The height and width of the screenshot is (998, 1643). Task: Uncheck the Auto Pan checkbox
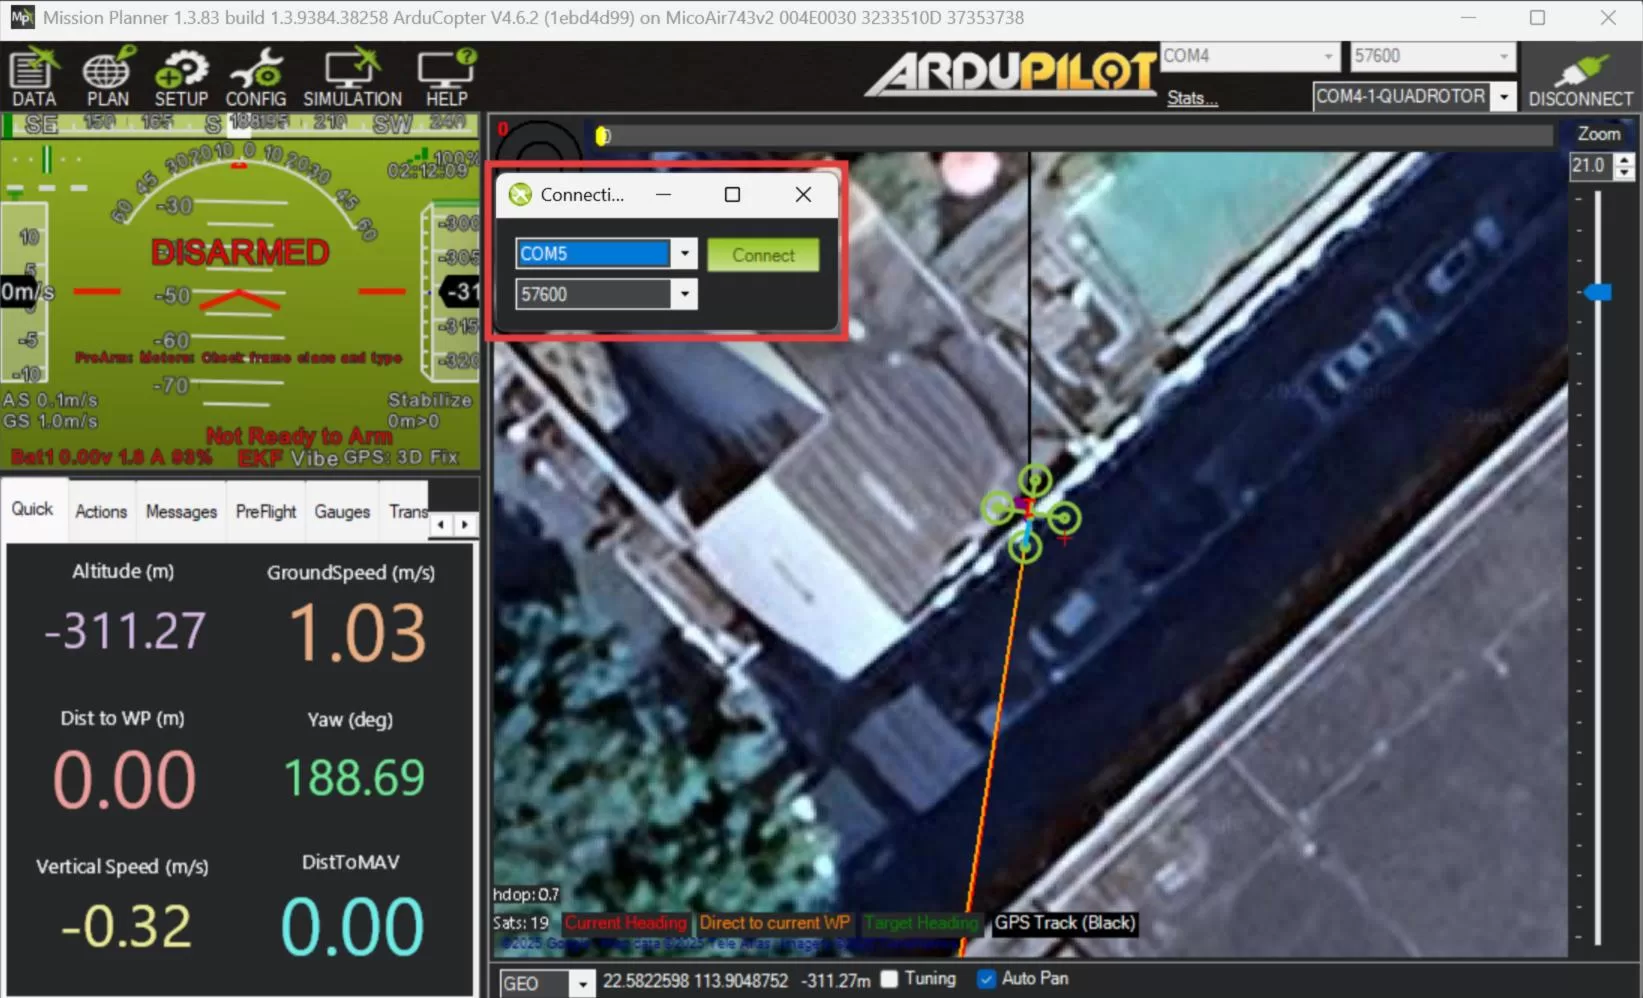[x=986, y=979]
